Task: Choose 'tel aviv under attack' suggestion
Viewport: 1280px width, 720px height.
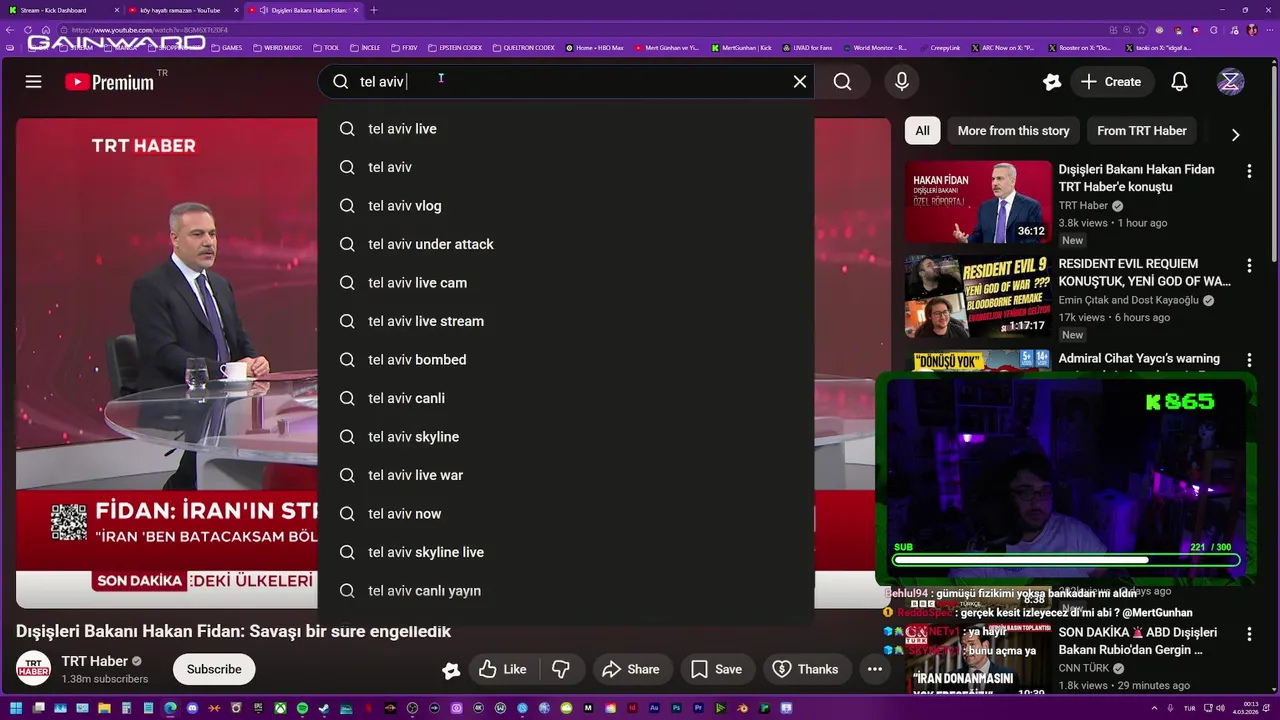Action: click(x=566, y=244)
